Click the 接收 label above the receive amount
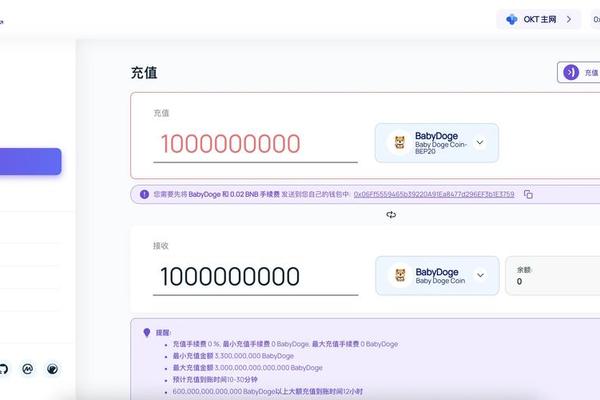The height and width of the screenshot is (400, 600). [161, 246]
